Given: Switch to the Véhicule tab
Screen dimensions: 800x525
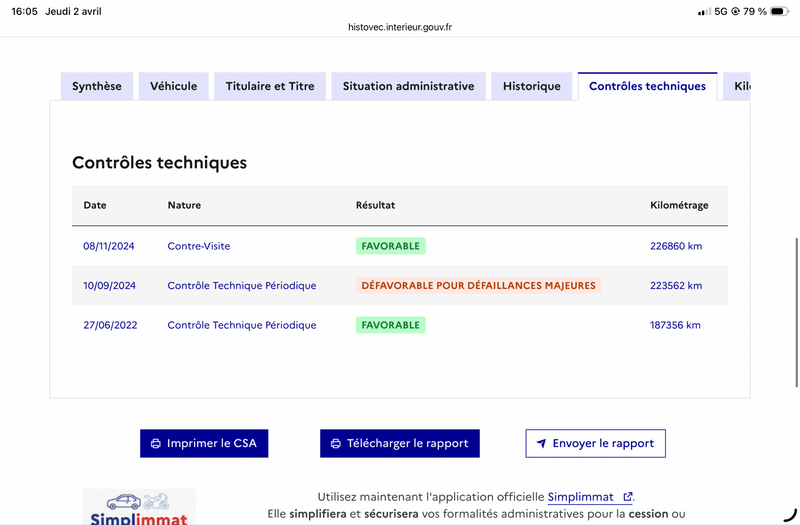Looking at the screenshot, I should tap(173, 86).
